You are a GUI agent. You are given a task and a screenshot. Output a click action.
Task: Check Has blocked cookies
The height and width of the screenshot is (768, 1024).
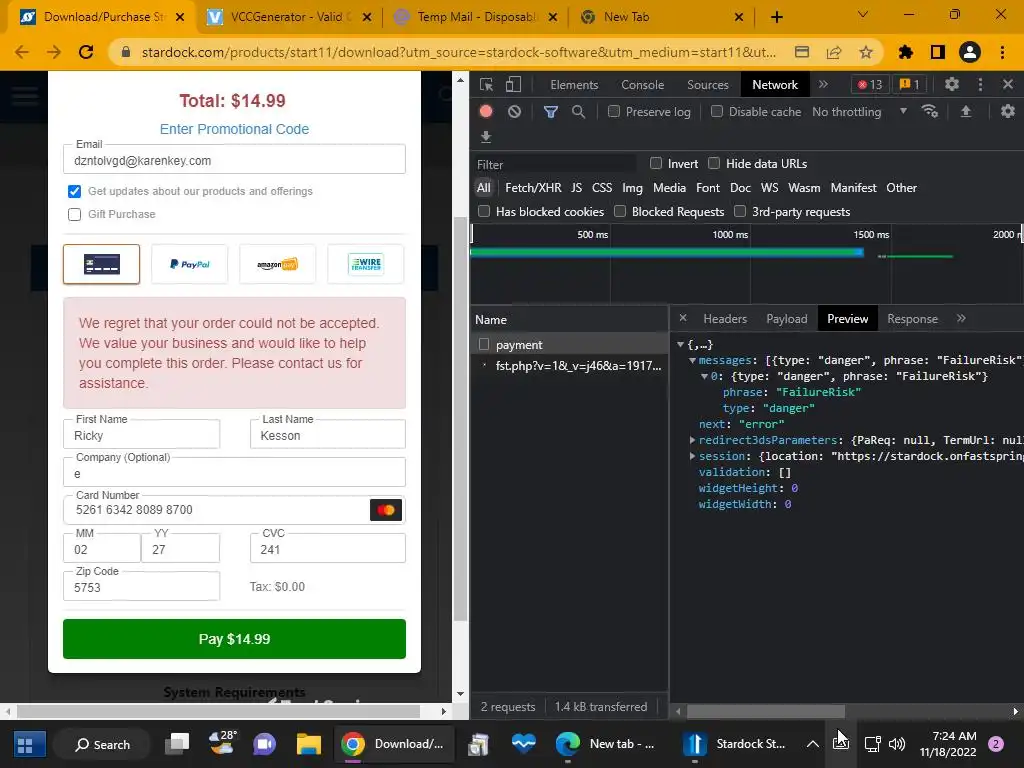(484, 212)
